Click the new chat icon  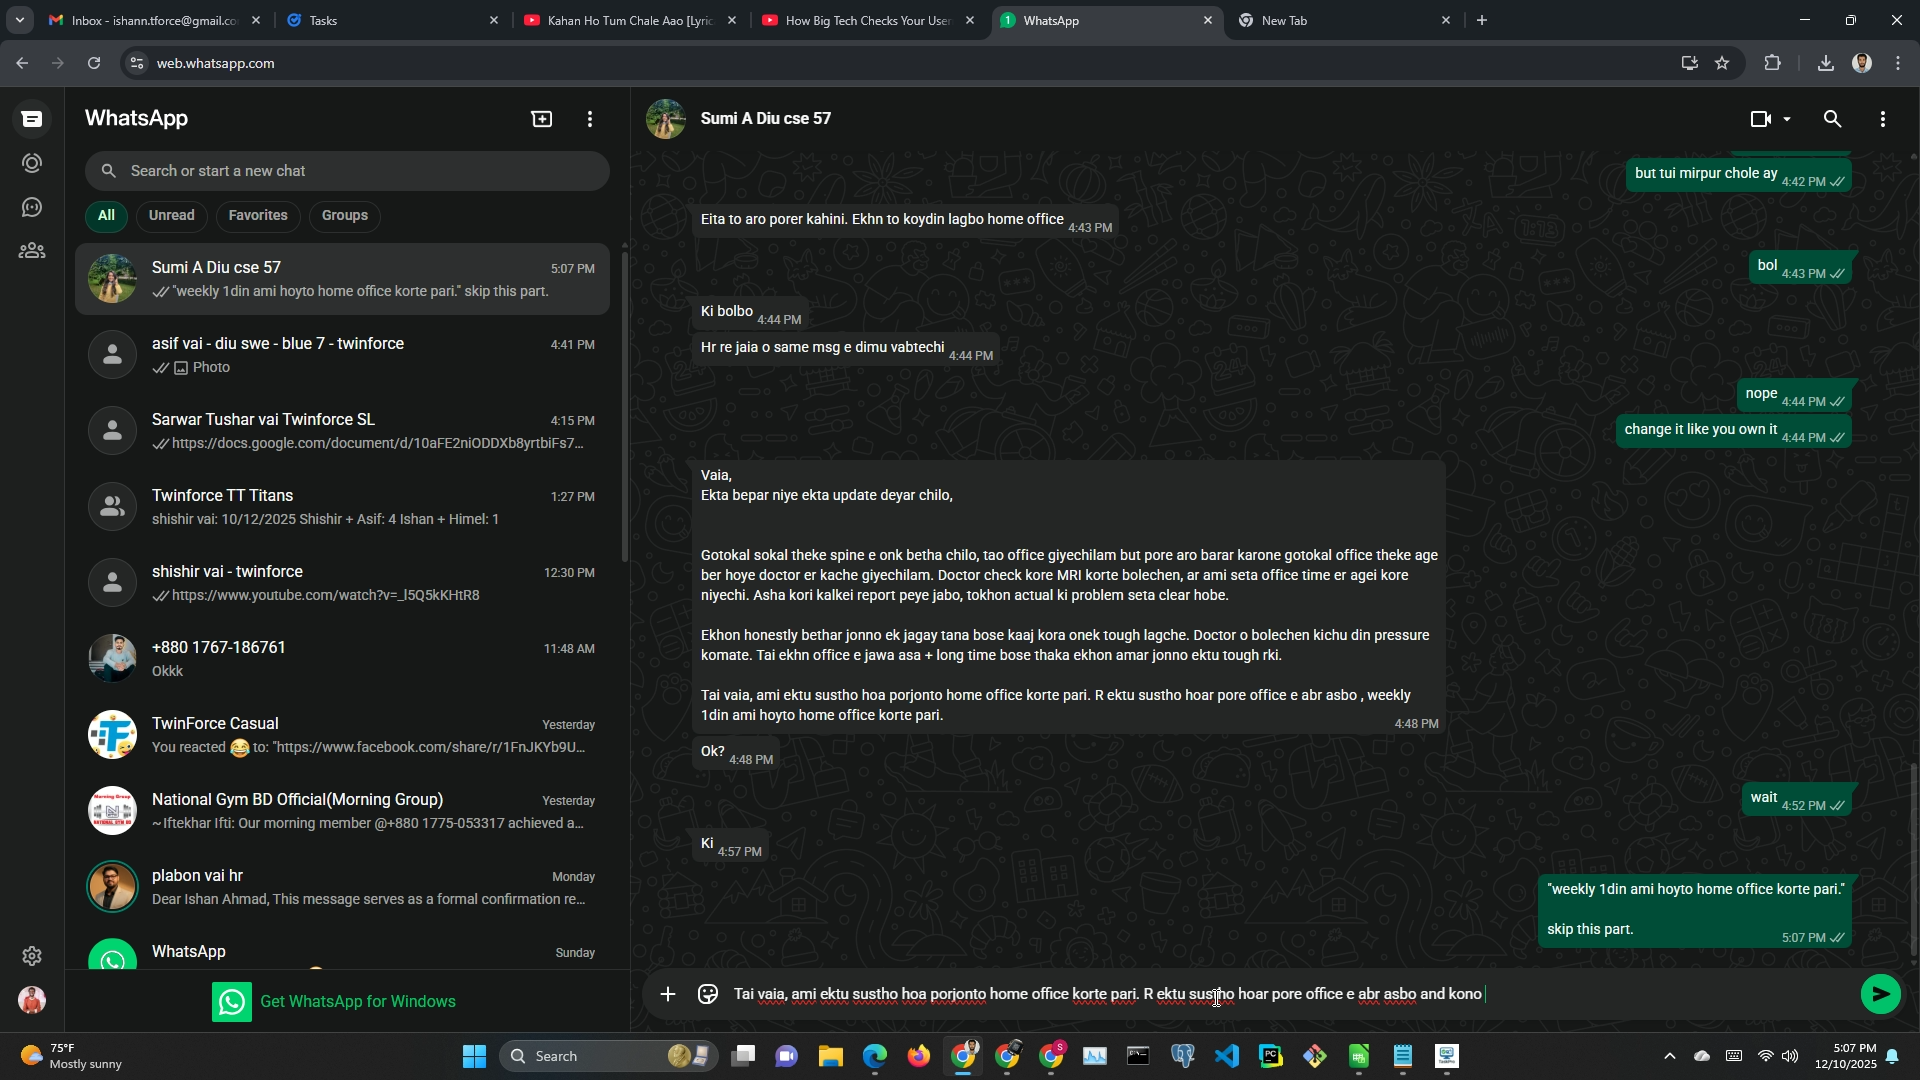coord(541,119)
